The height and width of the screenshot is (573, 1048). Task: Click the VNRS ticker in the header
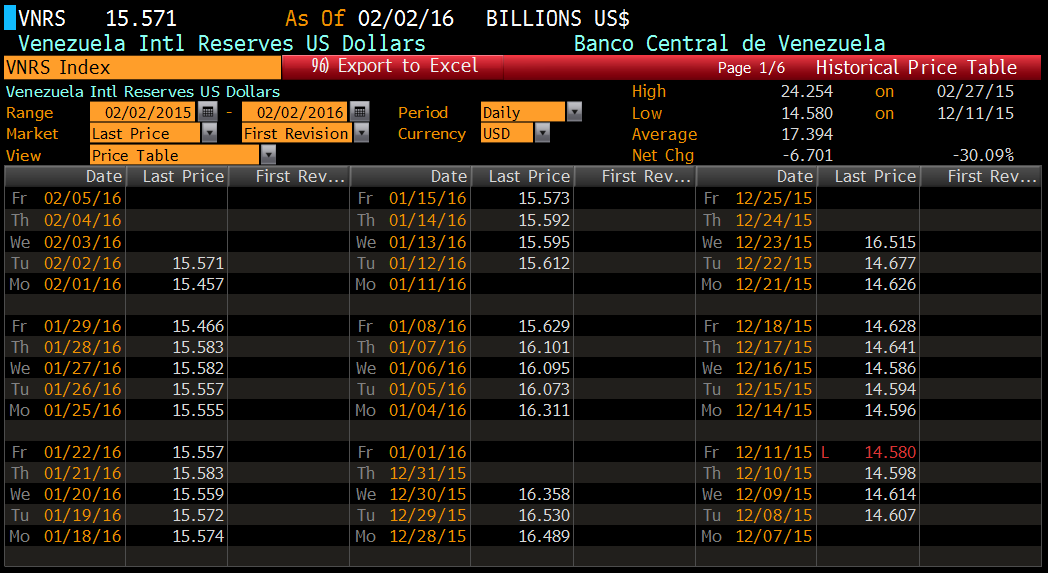41,18
